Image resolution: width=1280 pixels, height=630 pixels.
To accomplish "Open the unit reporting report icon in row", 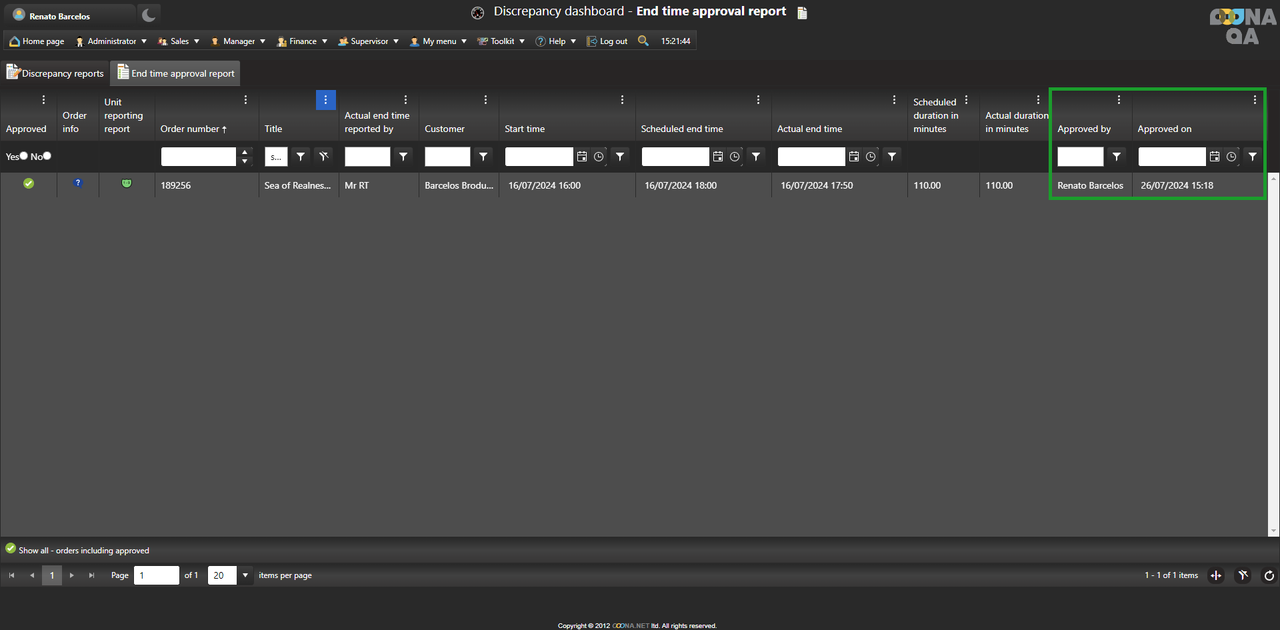I will (126, 184).
